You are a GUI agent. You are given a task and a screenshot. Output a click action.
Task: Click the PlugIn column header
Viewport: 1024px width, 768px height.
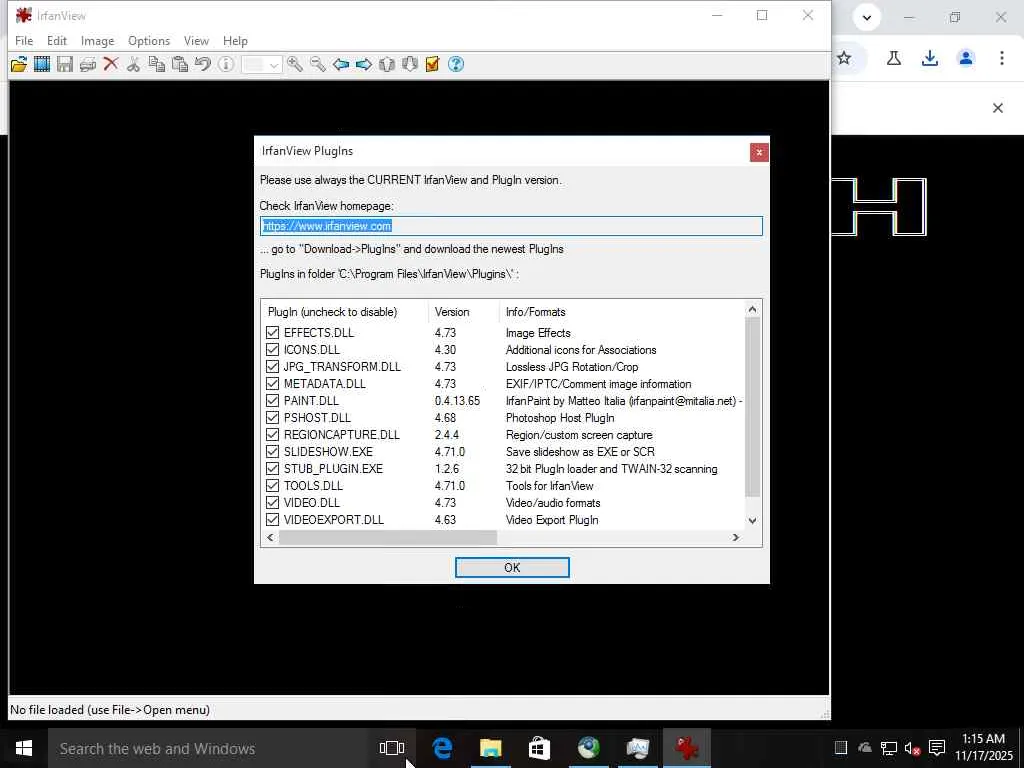[x=345, y=312]
